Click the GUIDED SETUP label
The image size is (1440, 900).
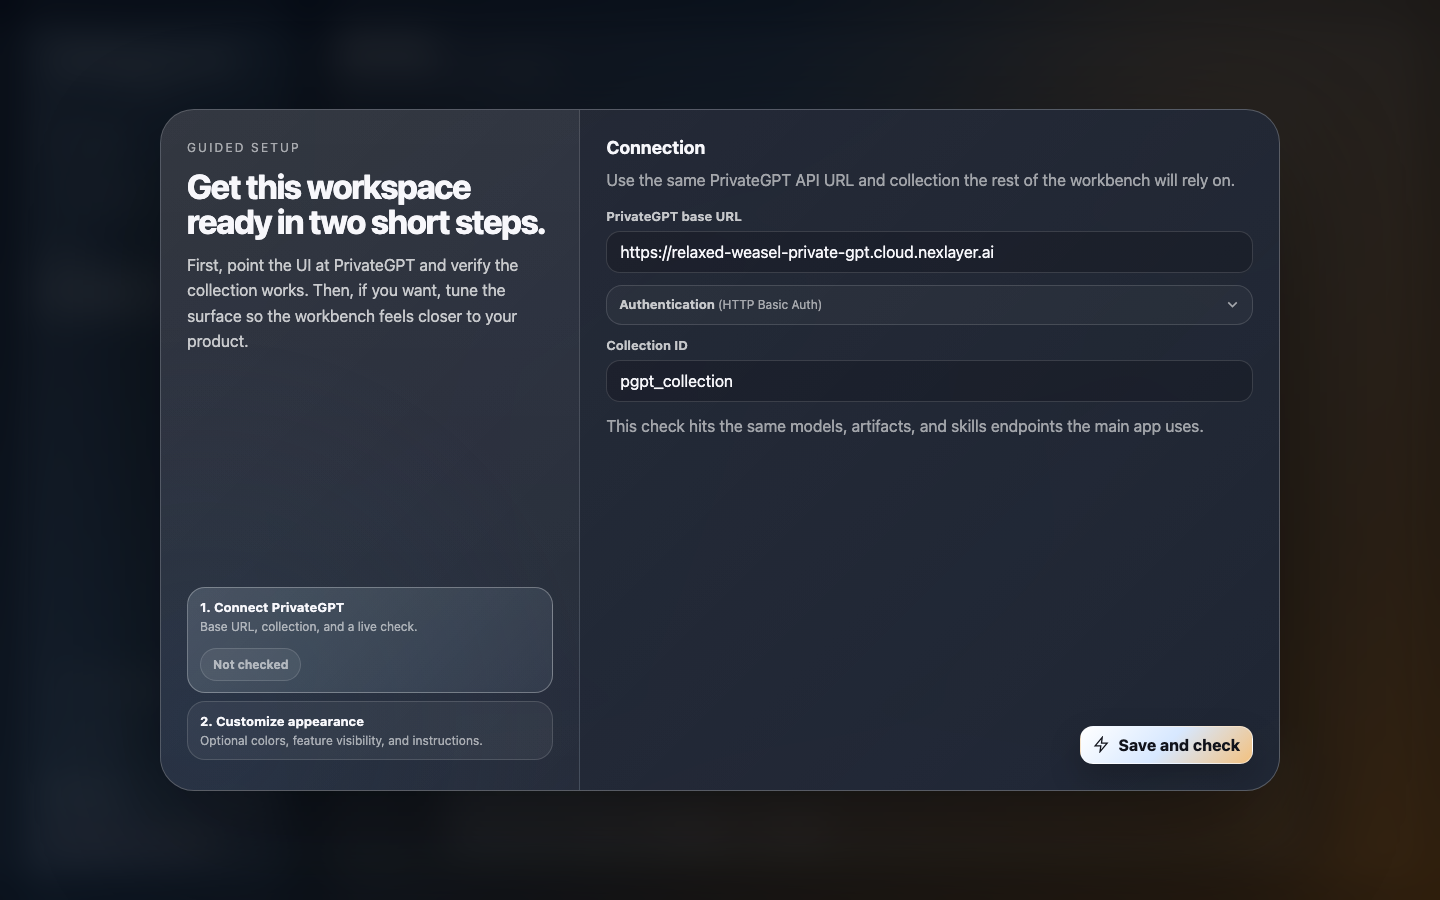(x=243, y=148)
